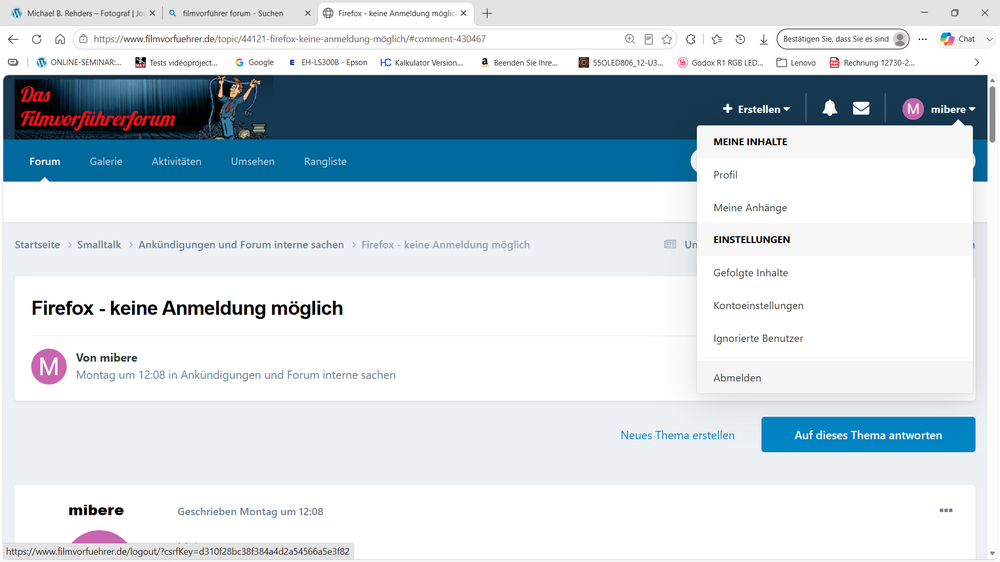Click the zoom magnifier in address bar
Screen dimensions: 1000x562
(629, 39)
